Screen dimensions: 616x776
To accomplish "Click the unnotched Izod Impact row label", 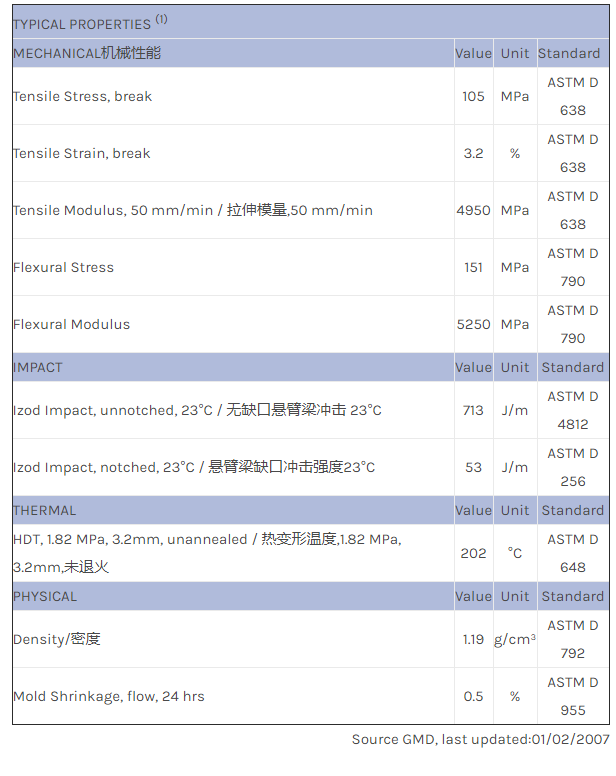I will coord(197,410).
